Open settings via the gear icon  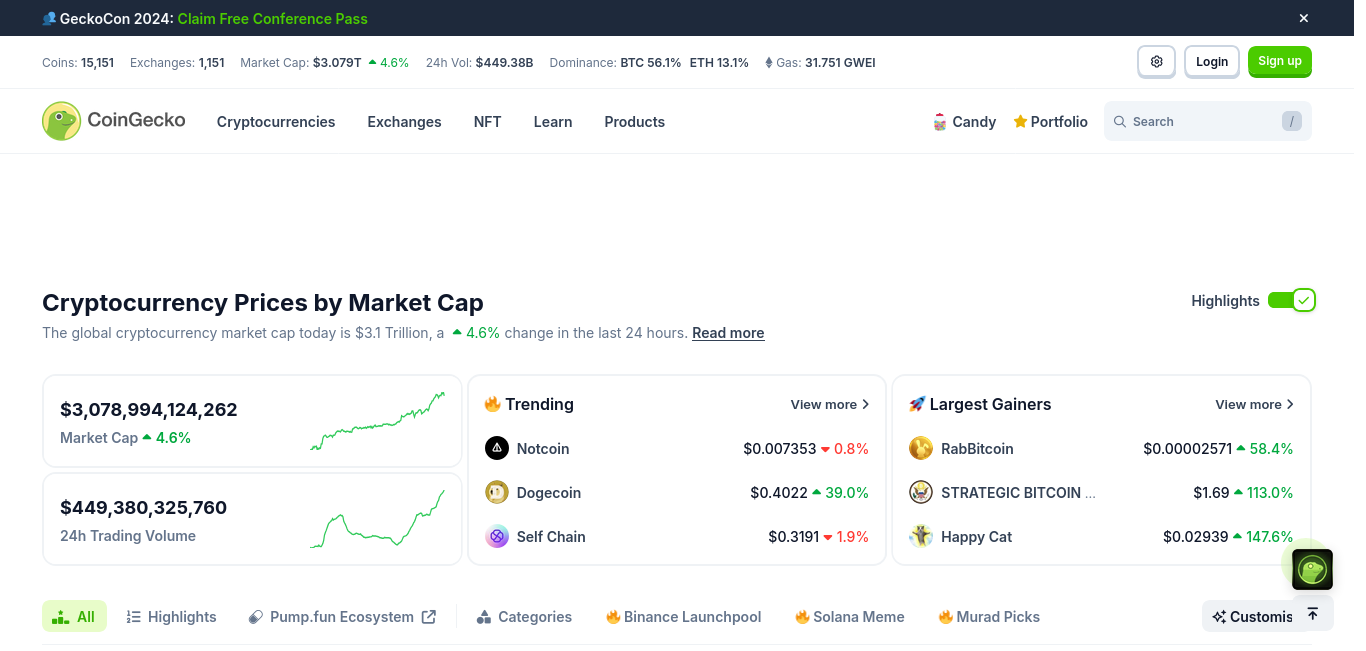(x=1157, y=62)
